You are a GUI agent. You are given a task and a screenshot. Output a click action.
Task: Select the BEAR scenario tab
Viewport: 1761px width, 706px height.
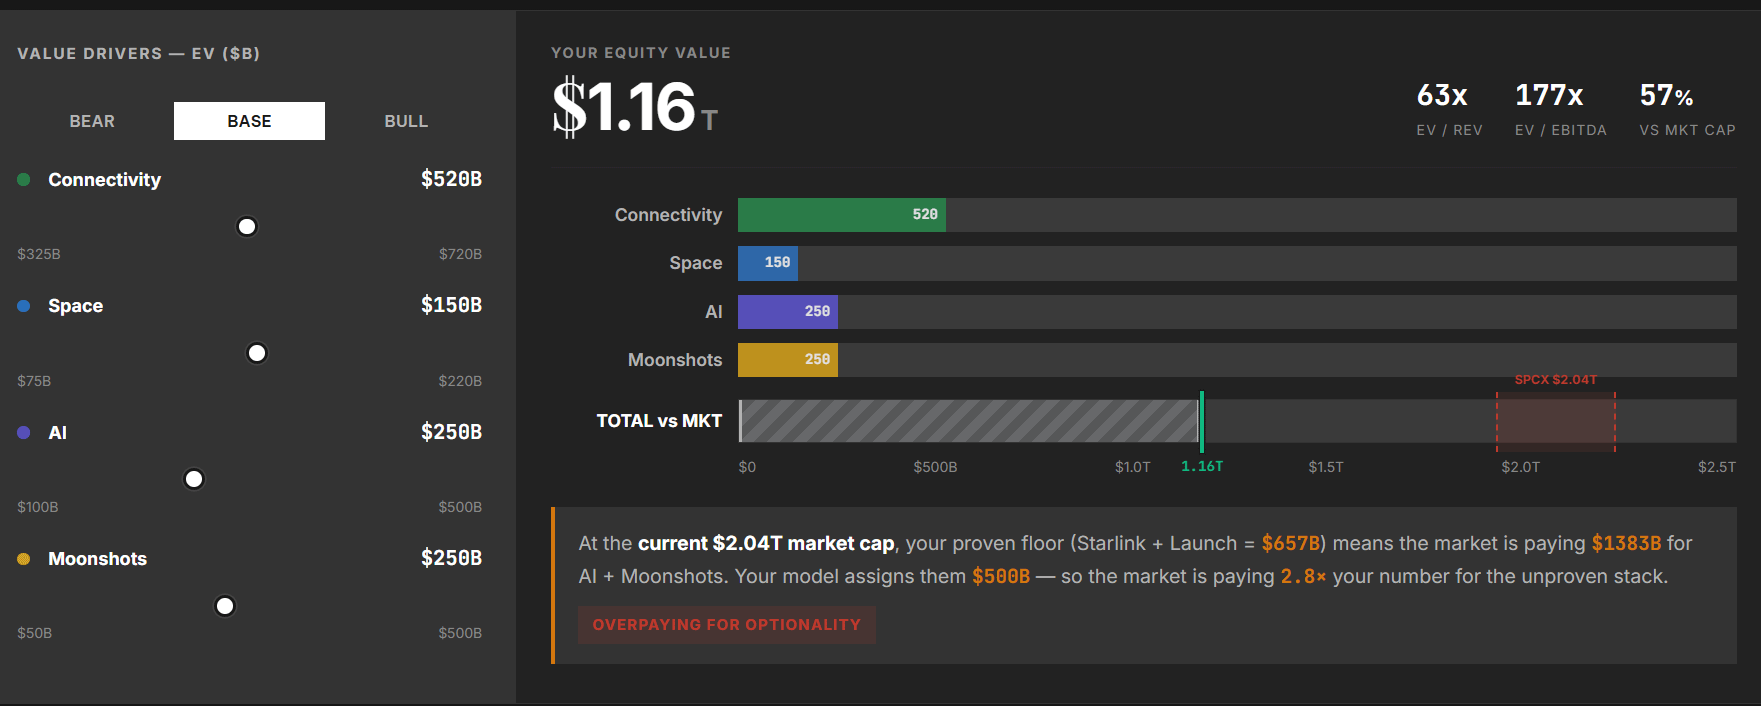point(92,121)
